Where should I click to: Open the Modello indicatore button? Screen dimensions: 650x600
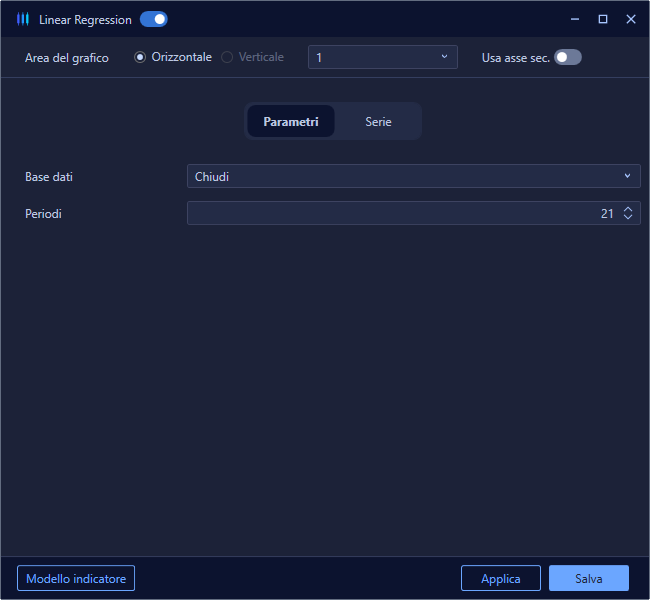76,578
